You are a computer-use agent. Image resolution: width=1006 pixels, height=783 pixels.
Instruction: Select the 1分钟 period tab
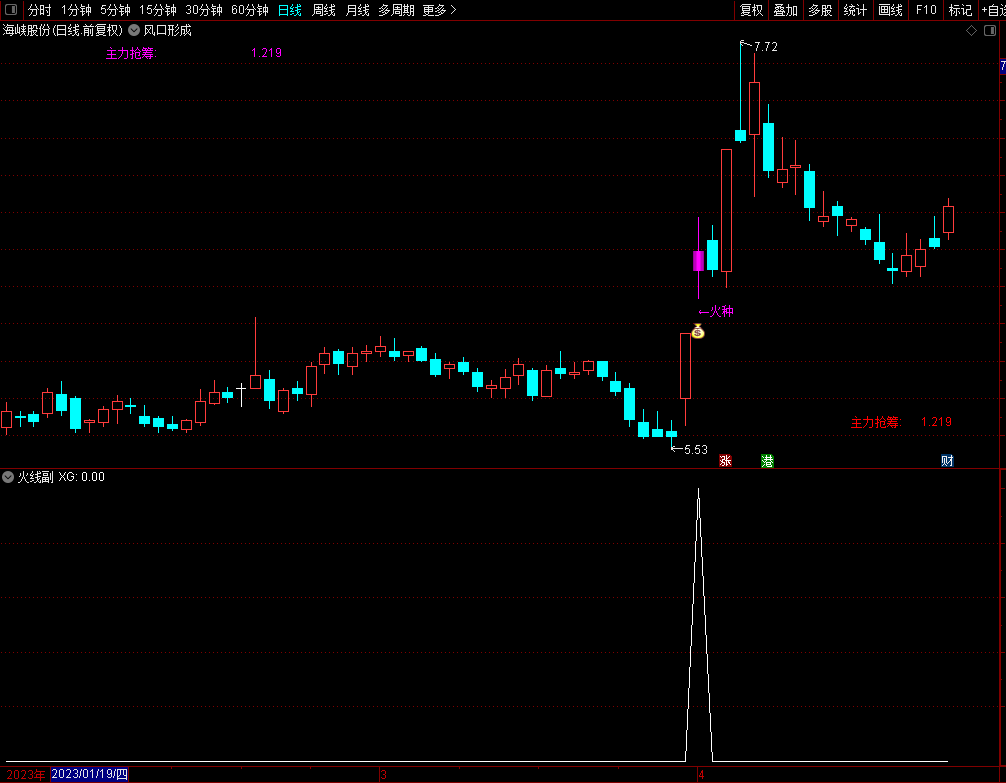[x=76, y=10]
